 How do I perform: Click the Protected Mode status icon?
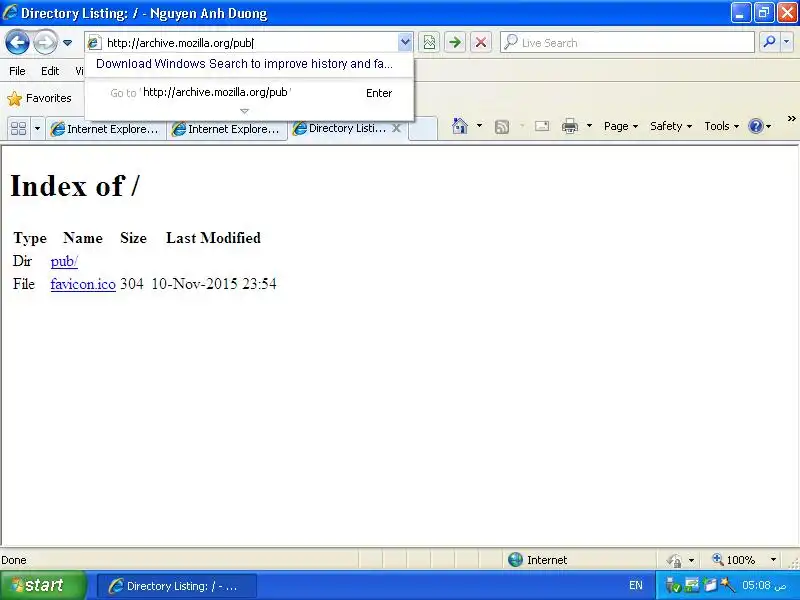pos(674,560)
